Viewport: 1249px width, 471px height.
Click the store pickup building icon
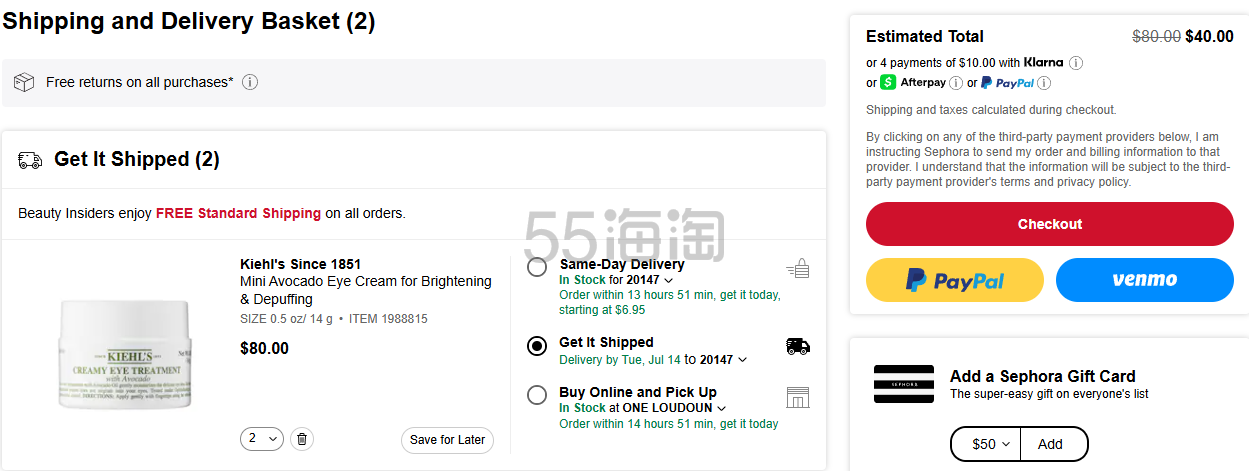[x=798, y=397]
